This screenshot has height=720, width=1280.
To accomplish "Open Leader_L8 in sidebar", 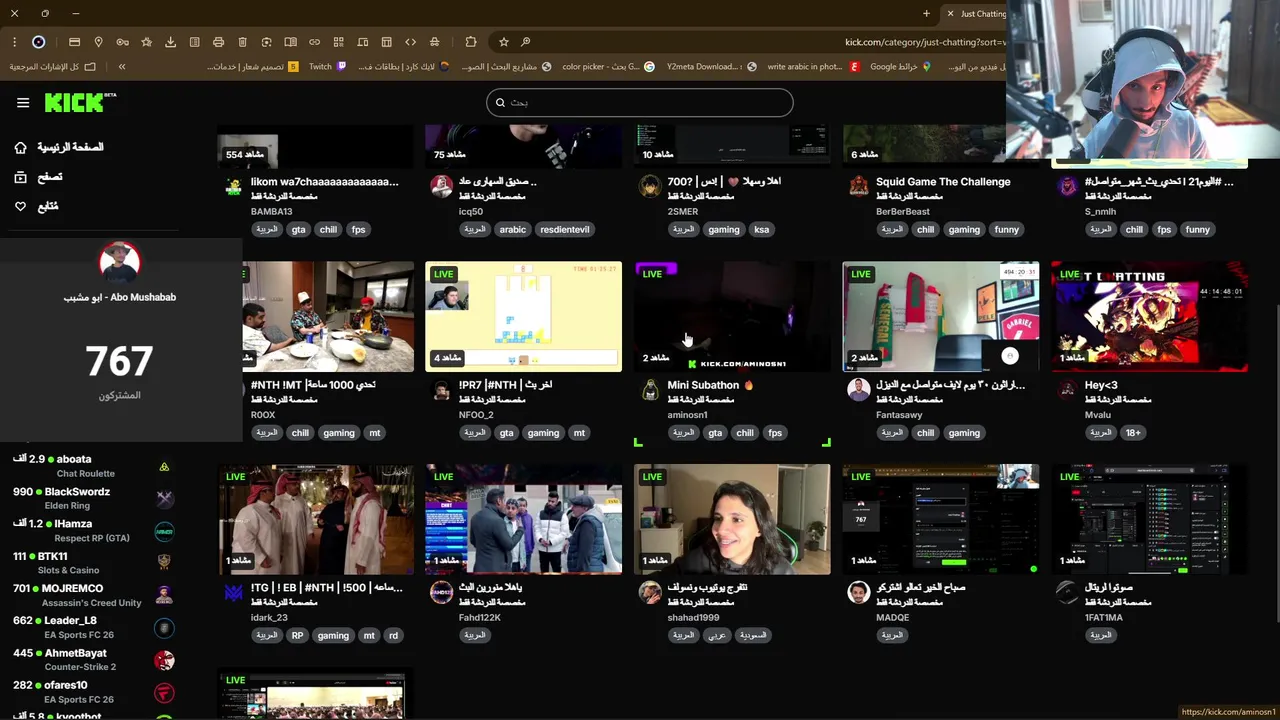I will [92, 627].
